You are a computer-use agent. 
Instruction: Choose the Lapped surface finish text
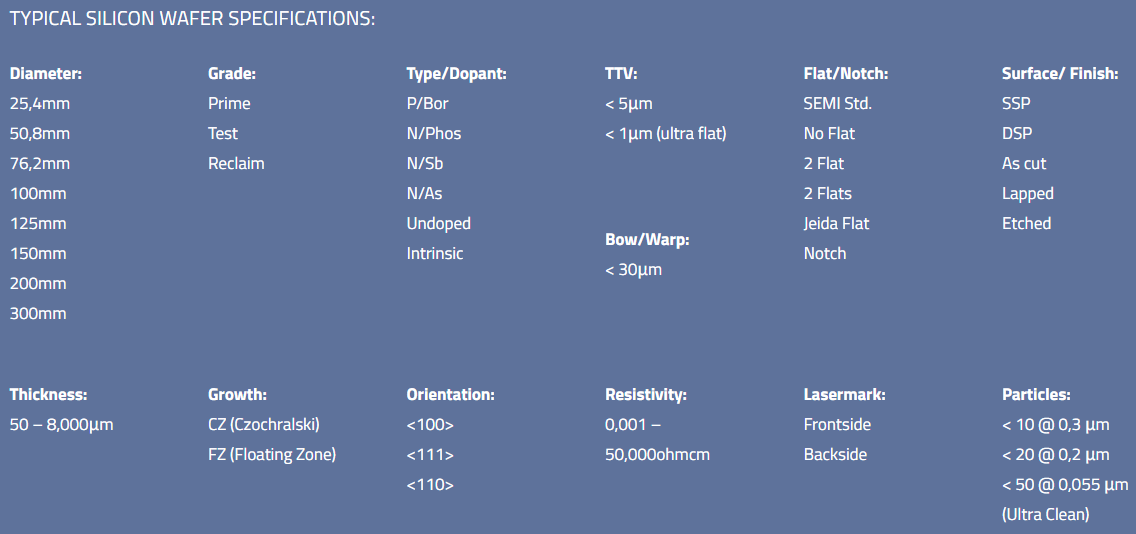tap(1027, 194)
